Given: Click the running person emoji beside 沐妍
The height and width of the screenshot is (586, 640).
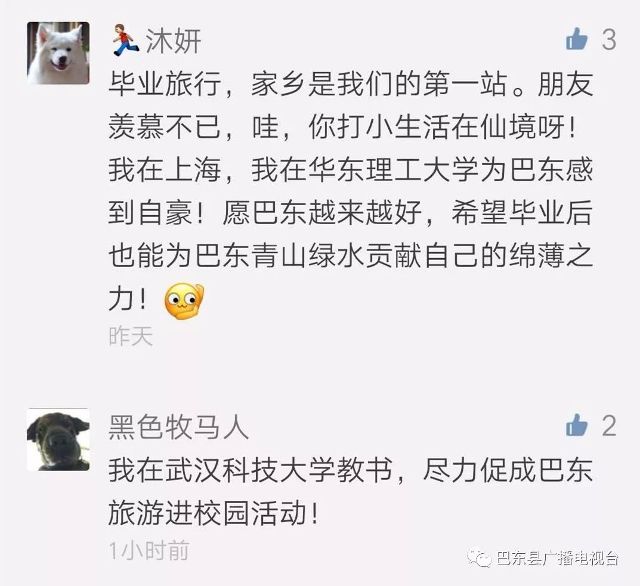Looking at the screenshot, I should [124, 40].
